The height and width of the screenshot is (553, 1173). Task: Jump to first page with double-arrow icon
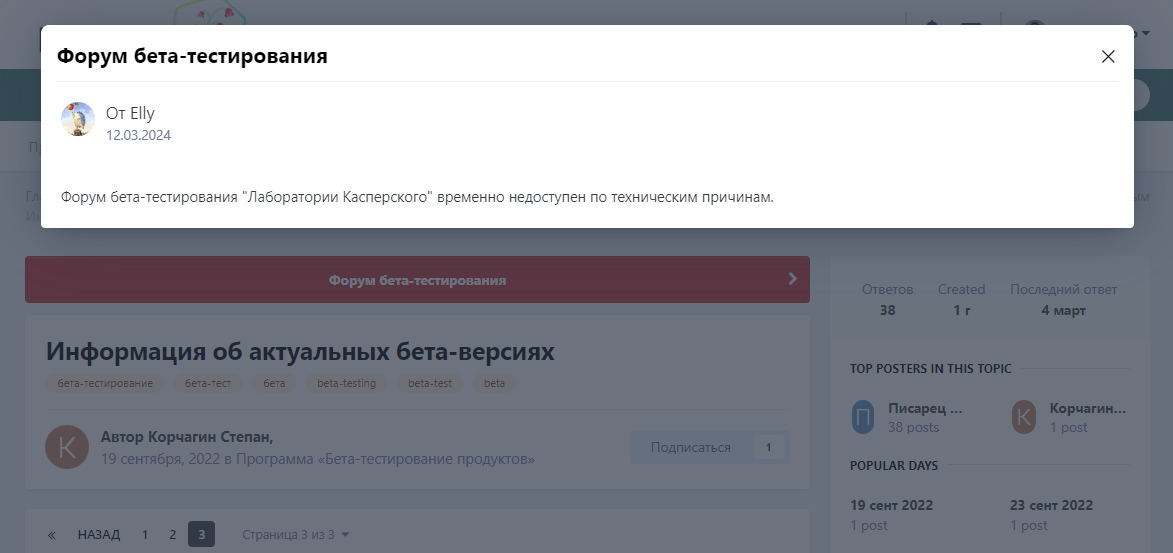pyautogui.click(x=52, y=535)
